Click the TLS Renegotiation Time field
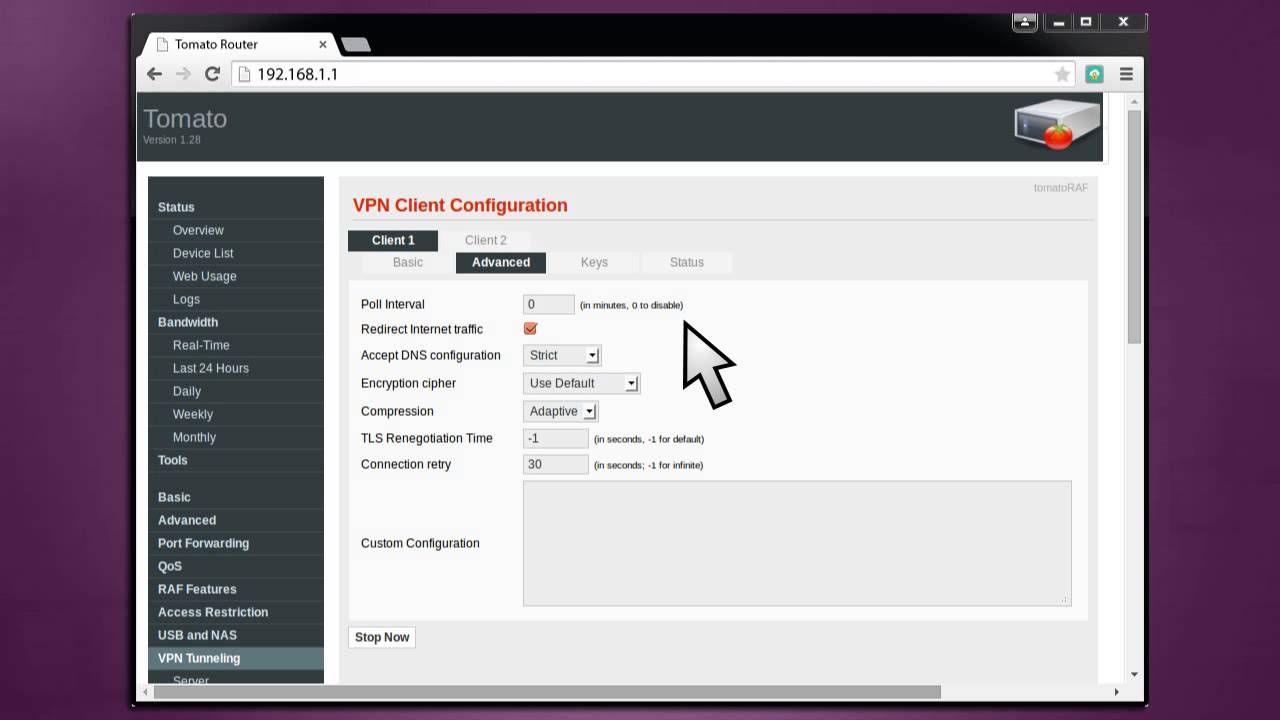 (556, 438)
